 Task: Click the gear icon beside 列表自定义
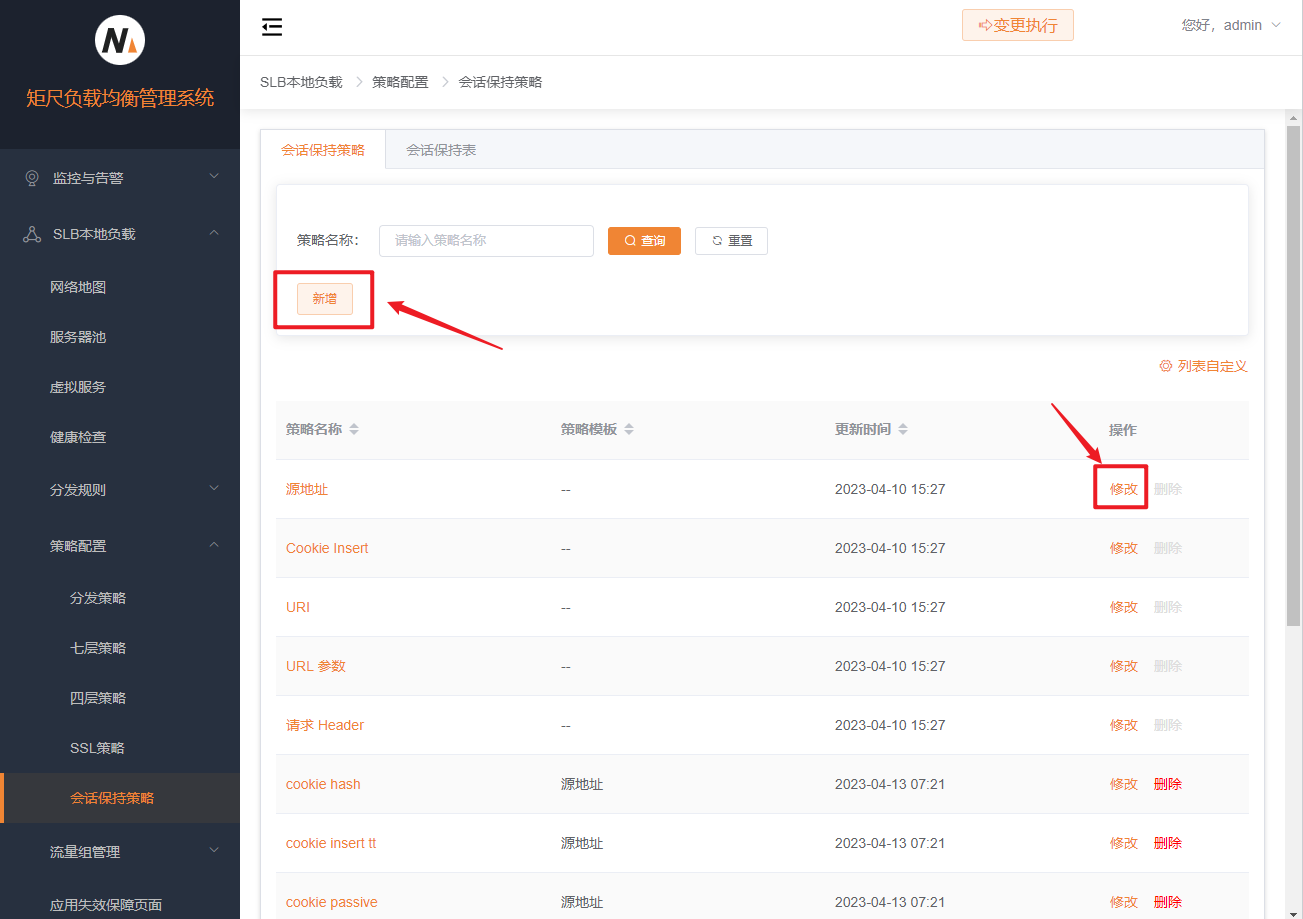tap(1165, 366)
